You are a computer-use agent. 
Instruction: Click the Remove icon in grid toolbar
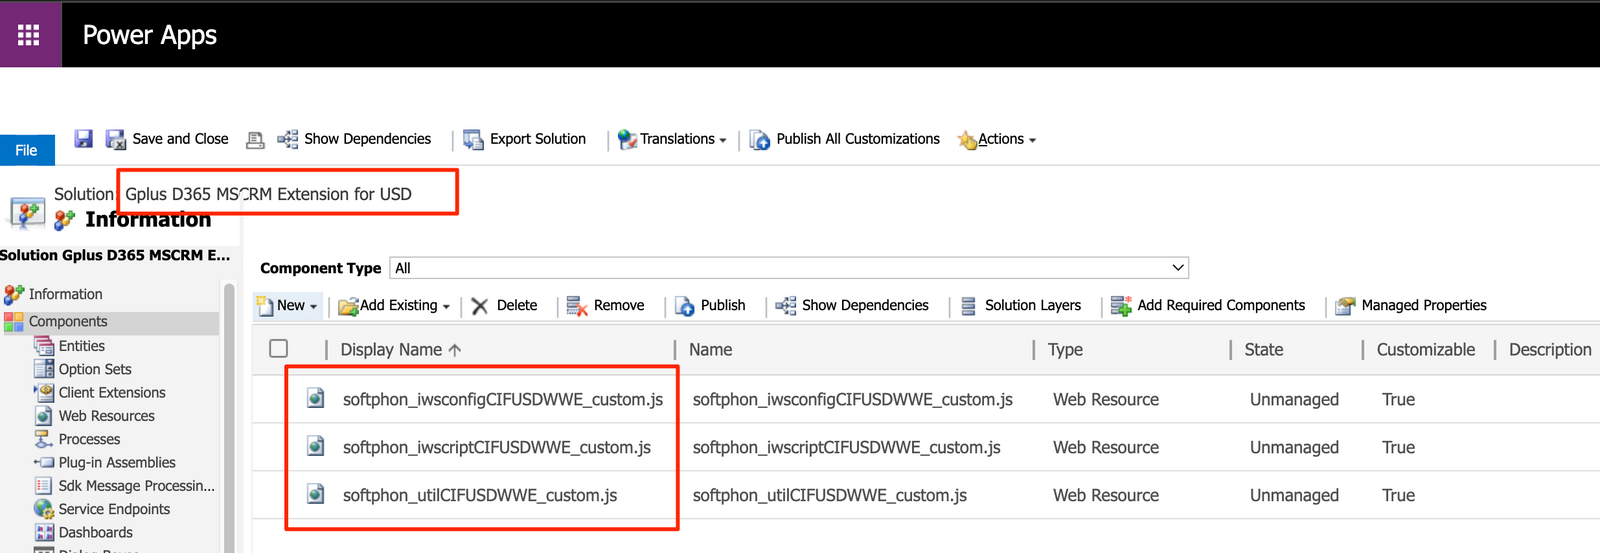(577, 306)
